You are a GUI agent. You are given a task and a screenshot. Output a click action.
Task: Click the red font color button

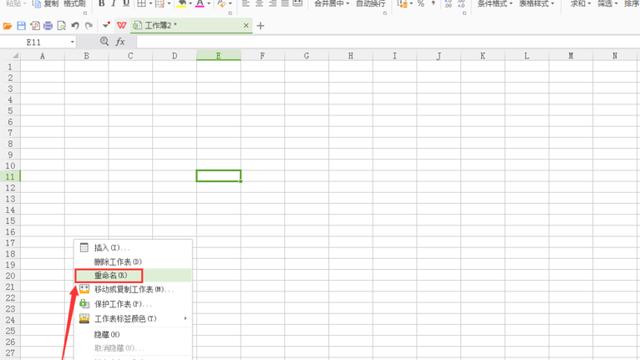pos(200,4)
